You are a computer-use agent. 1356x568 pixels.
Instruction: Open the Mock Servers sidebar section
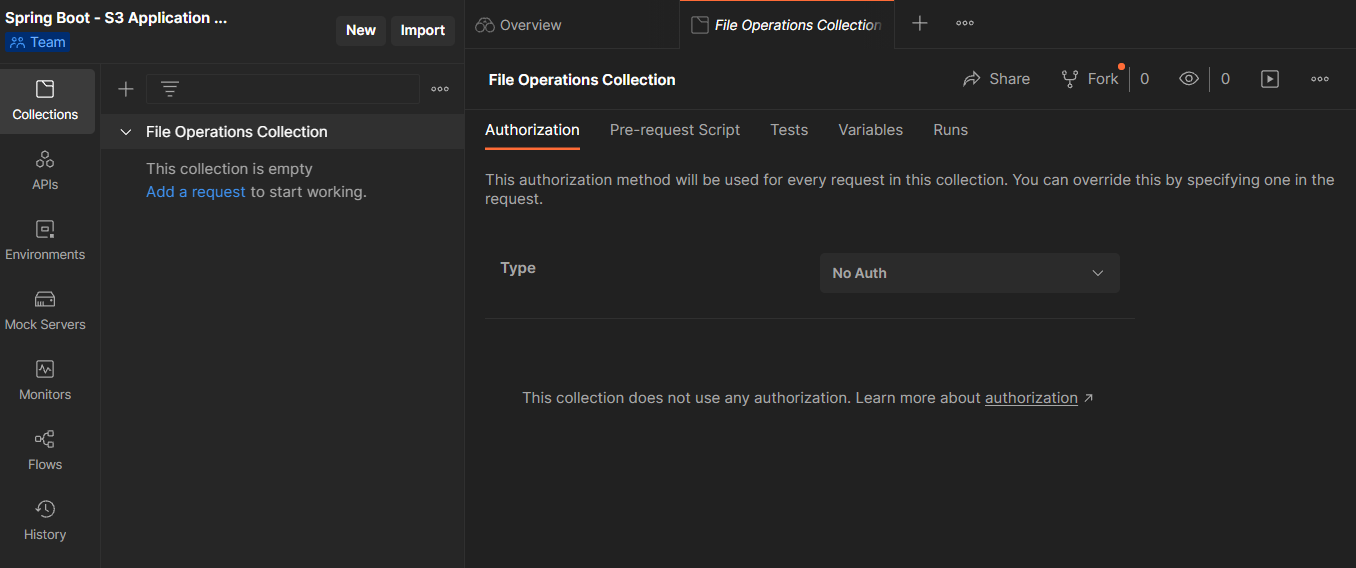click(45, 311)
